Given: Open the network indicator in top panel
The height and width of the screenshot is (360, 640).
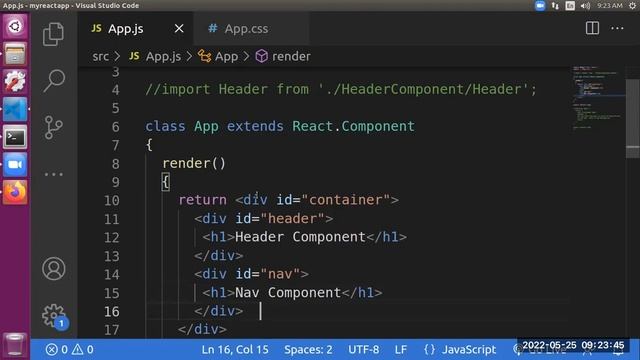Looking at the screenshot, I should (x=555, y=5).
